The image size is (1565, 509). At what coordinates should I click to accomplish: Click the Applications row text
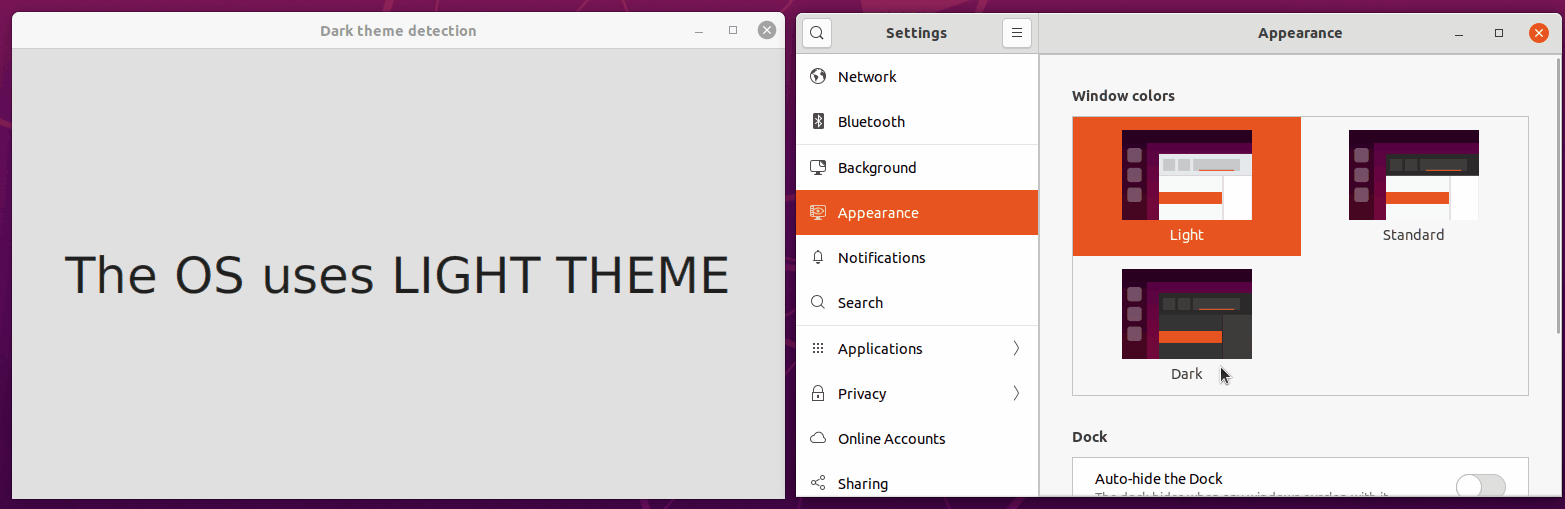[880, 349]
